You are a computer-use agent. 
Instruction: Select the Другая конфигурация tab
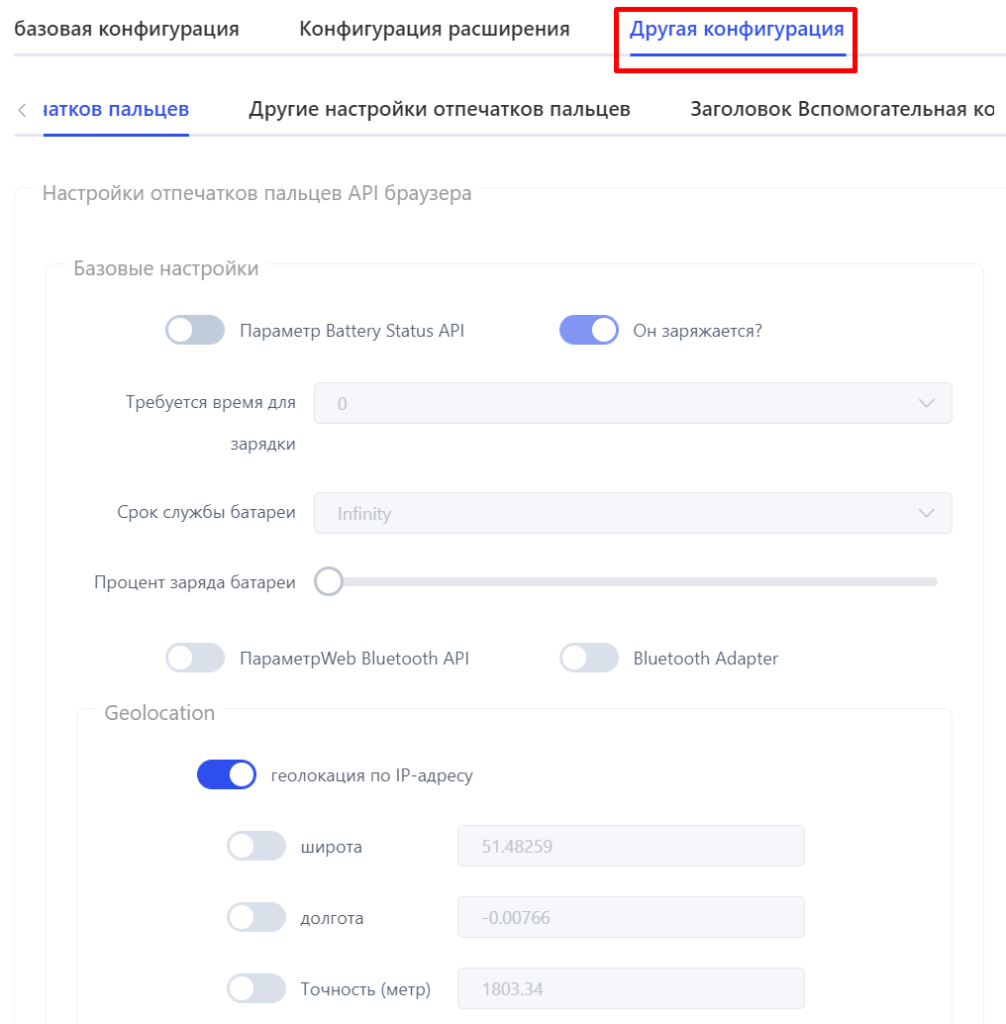(737, 29)
